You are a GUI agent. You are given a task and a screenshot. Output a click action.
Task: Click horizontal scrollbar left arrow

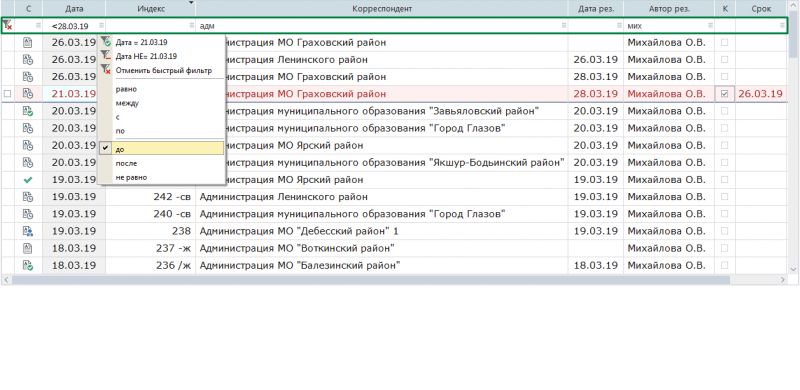coord(6,280)
